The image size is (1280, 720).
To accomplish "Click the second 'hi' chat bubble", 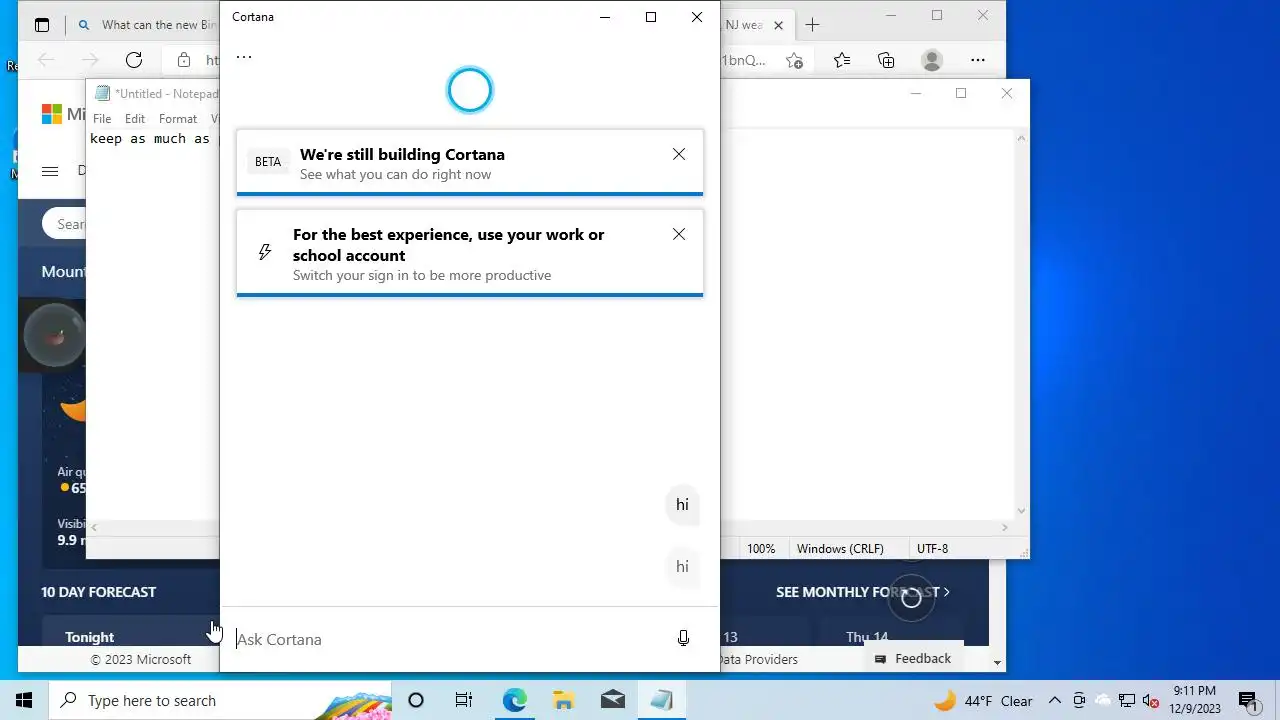I will [x=682, y=567].
